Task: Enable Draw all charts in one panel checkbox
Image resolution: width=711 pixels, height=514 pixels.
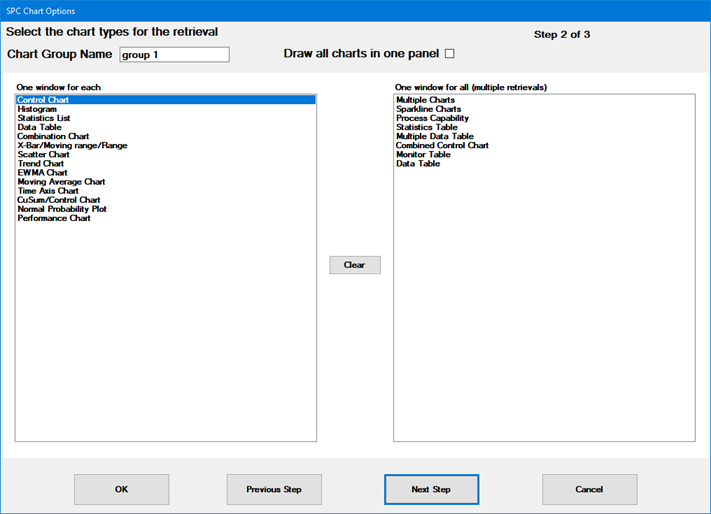Action: 449,54
